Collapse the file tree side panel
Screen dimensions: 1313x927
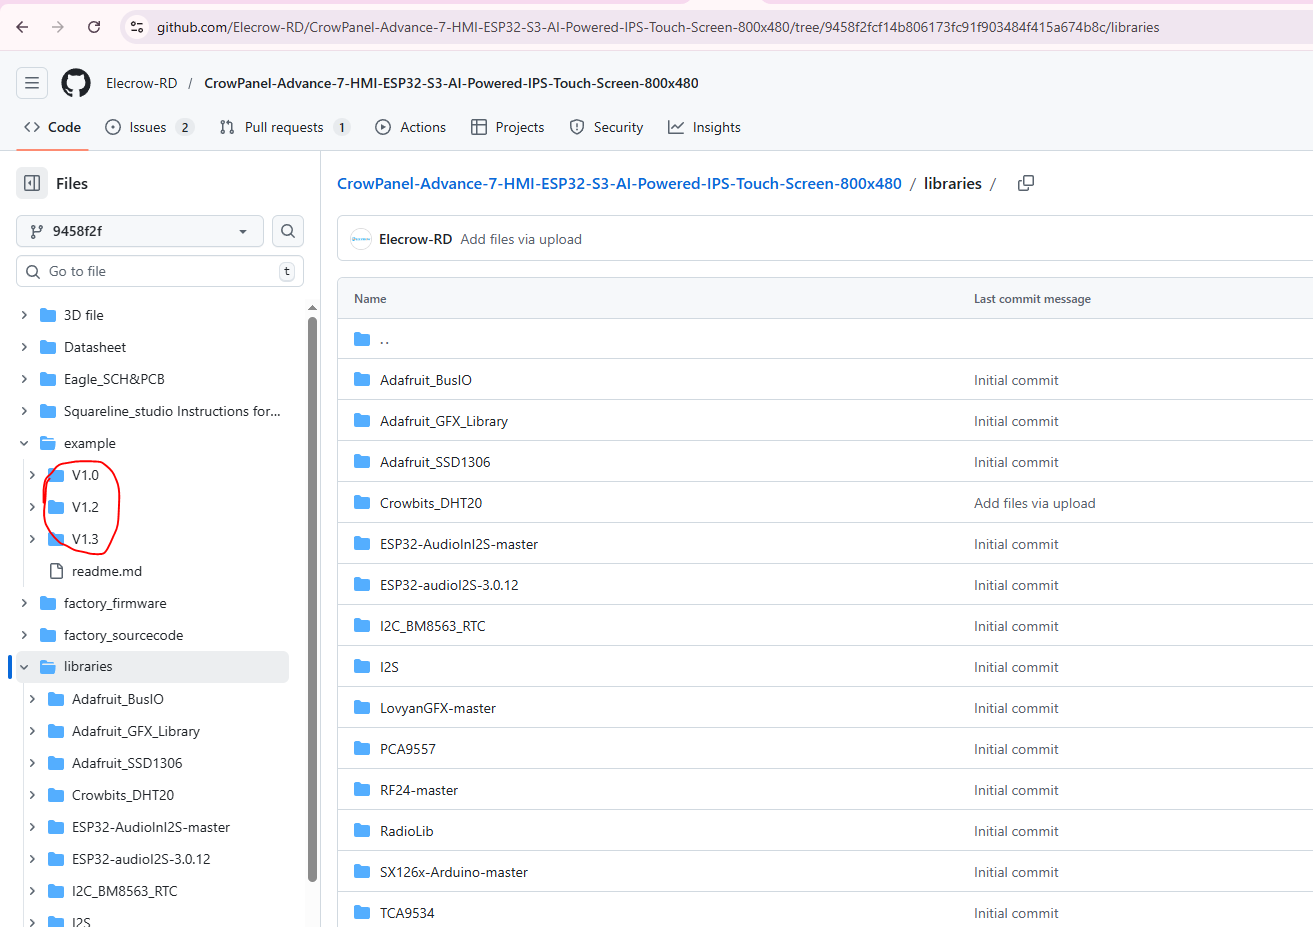point(32,183)
